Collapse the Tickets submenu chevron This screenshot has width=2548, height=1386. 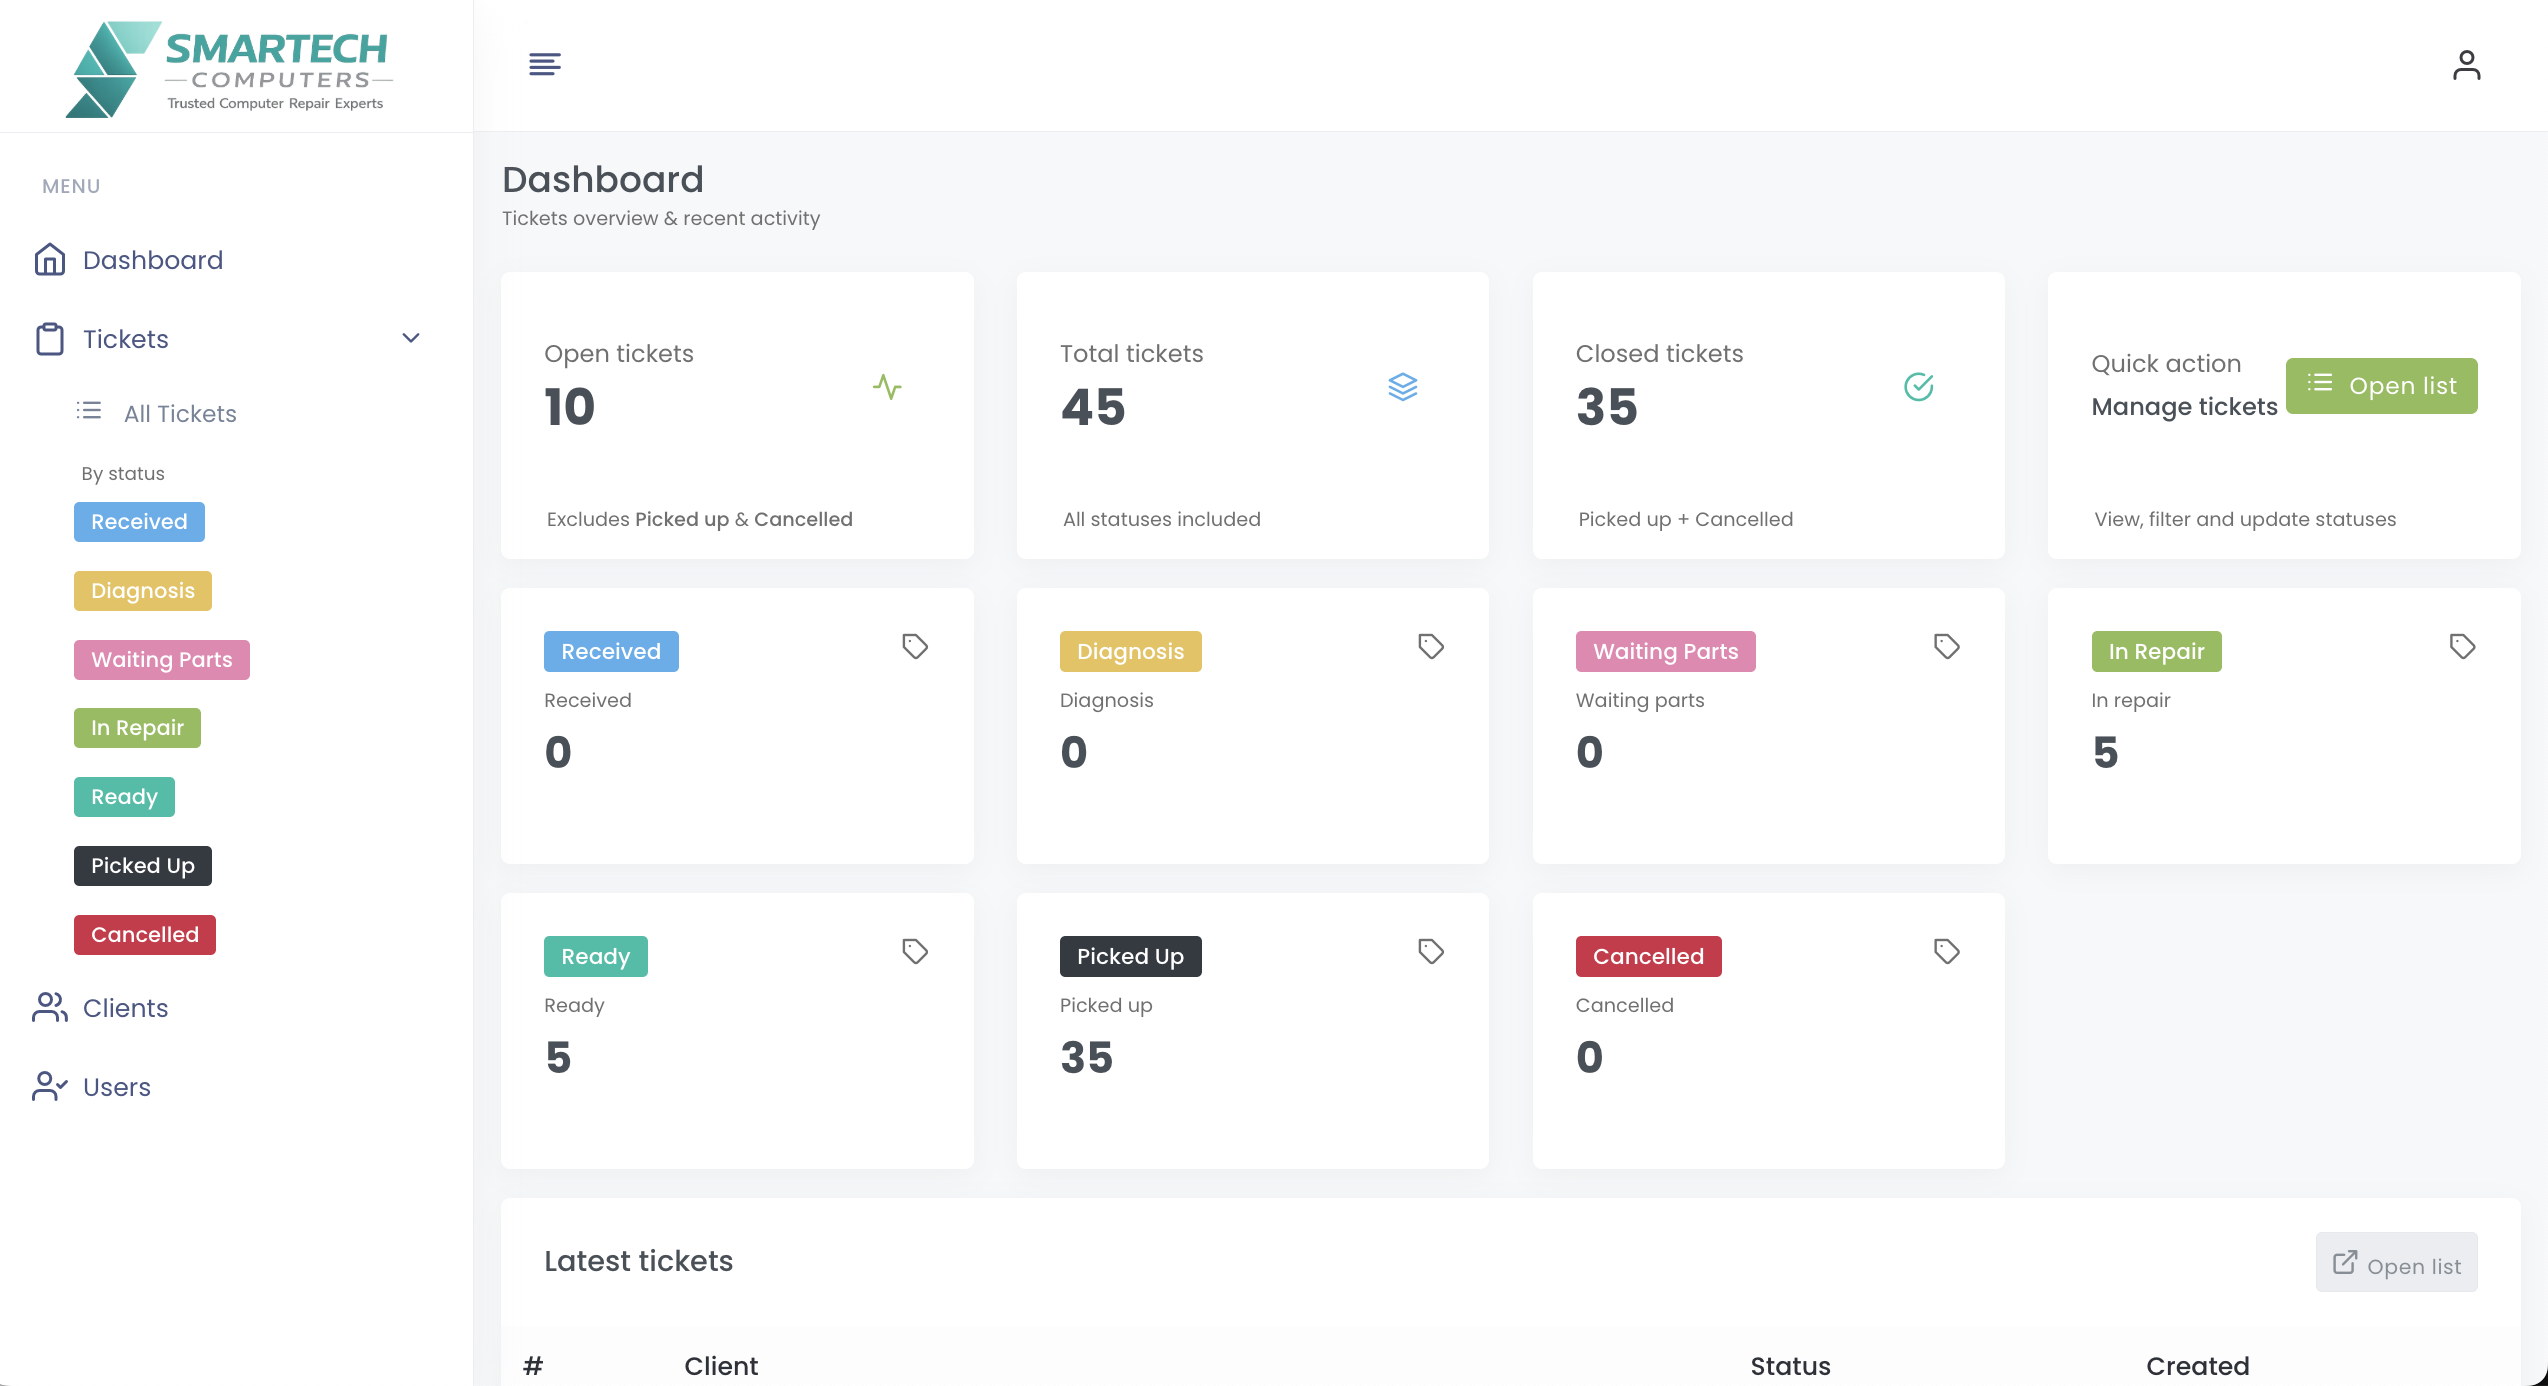pos(410,338)
